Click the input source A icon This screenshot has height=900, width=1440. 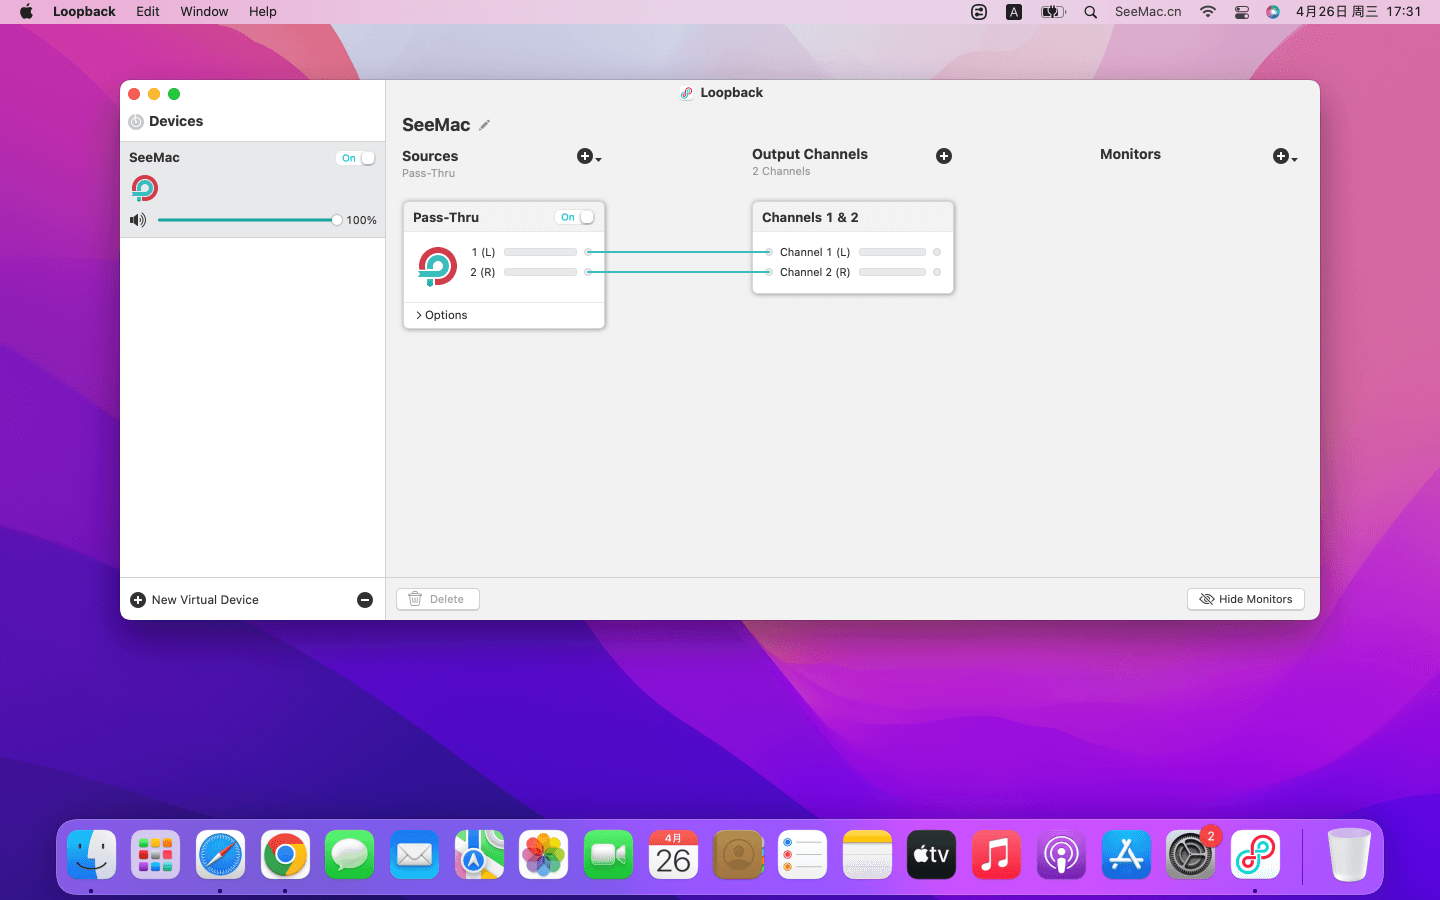coord(1014,12)
